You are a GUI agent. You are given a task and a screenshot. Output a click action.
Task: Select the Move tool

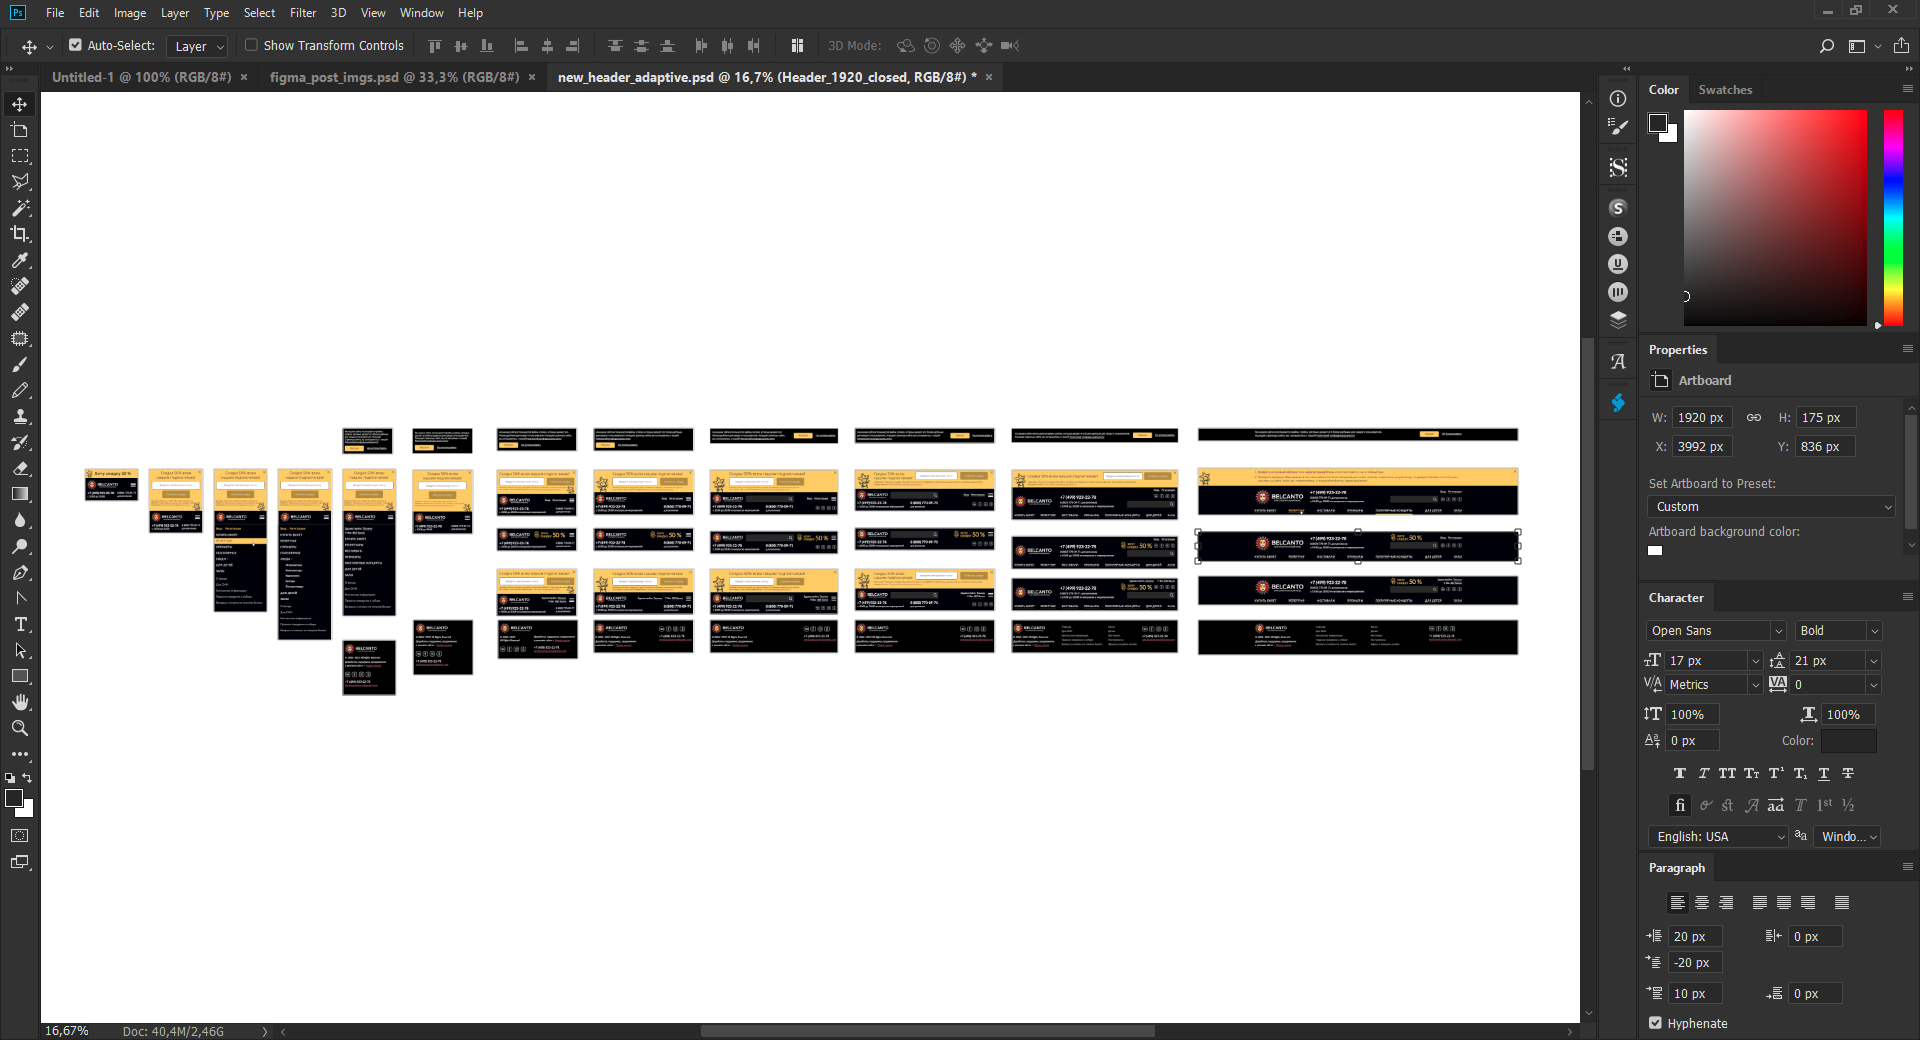(x=20, y=104)
